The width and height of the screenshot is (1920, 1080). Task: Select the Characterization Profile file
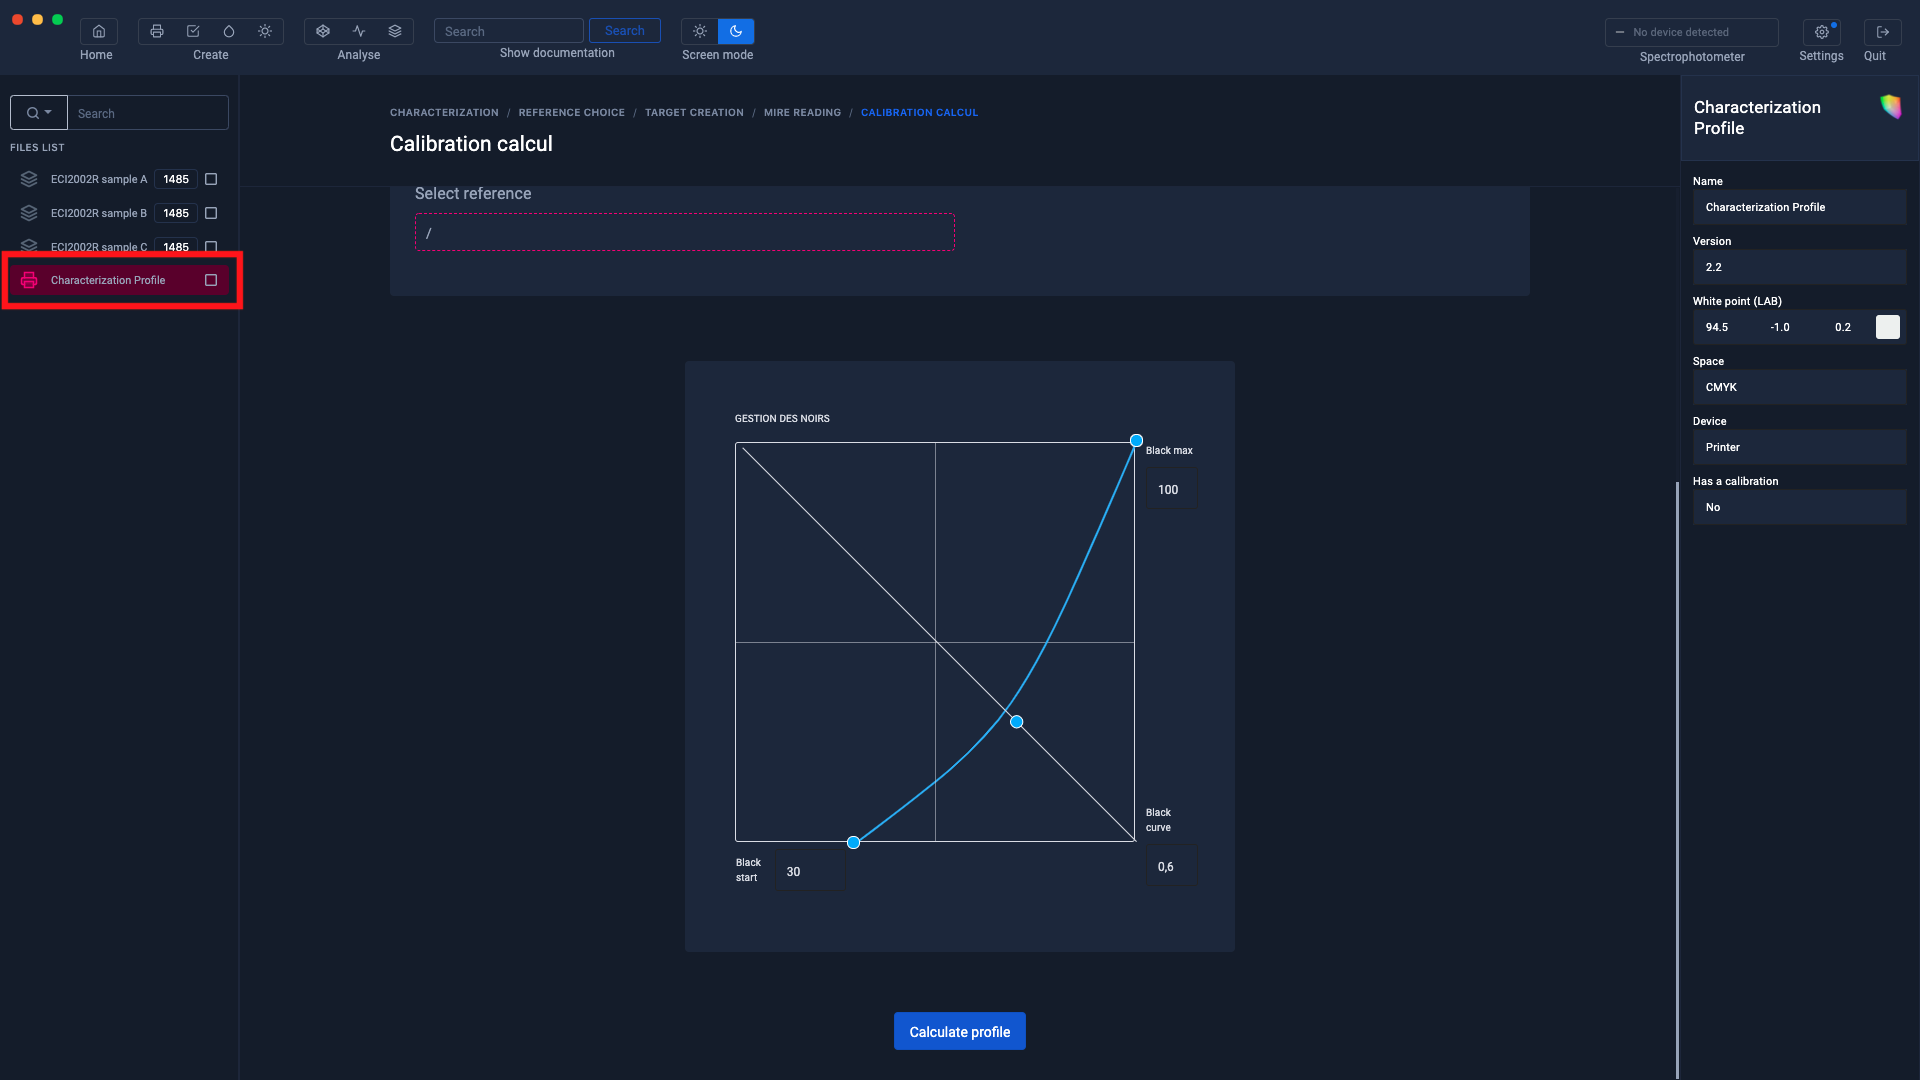coord(119,280)
